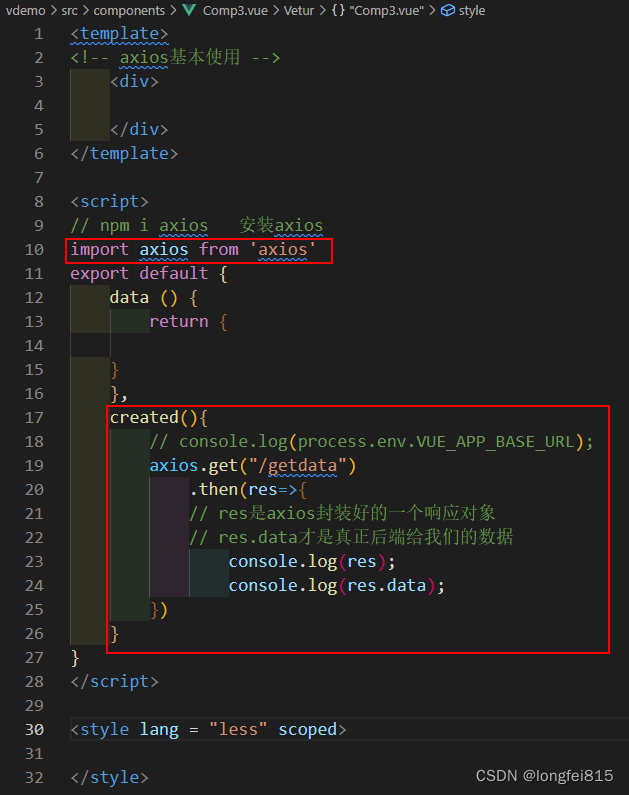Click the closing </script> tag
Viewport: 629px width, 795px height.
click(x=115, y=681)
